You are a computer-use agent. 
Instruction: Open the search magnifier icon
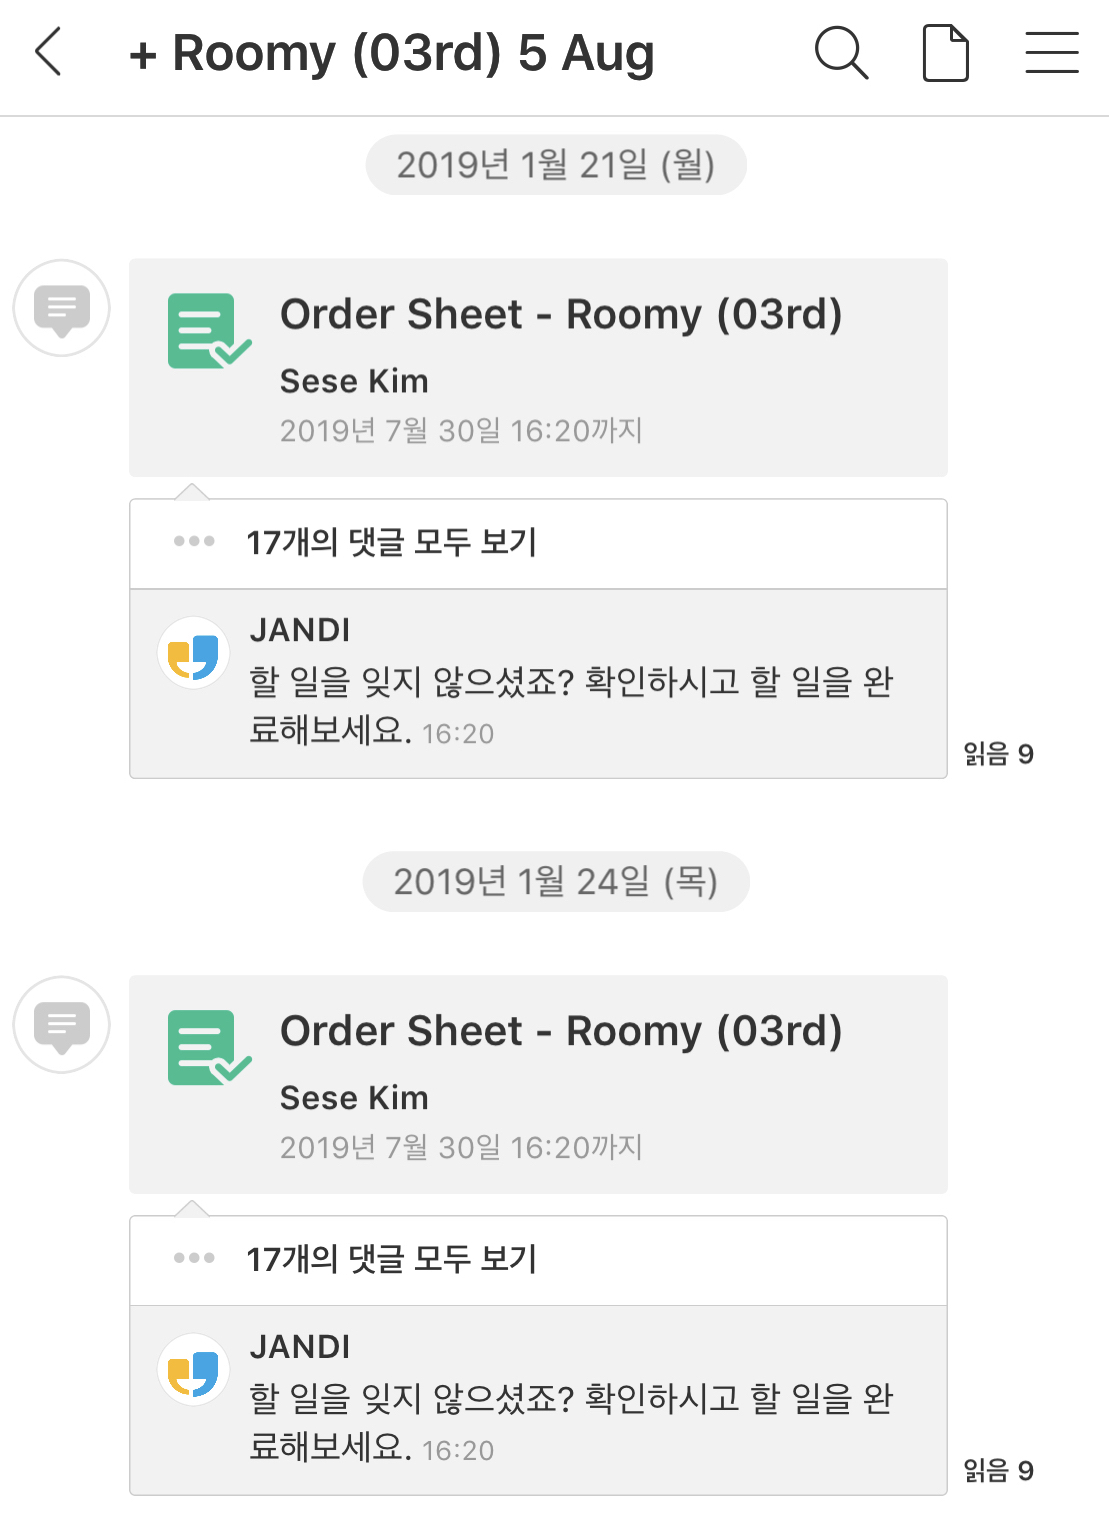coord(841,52)
